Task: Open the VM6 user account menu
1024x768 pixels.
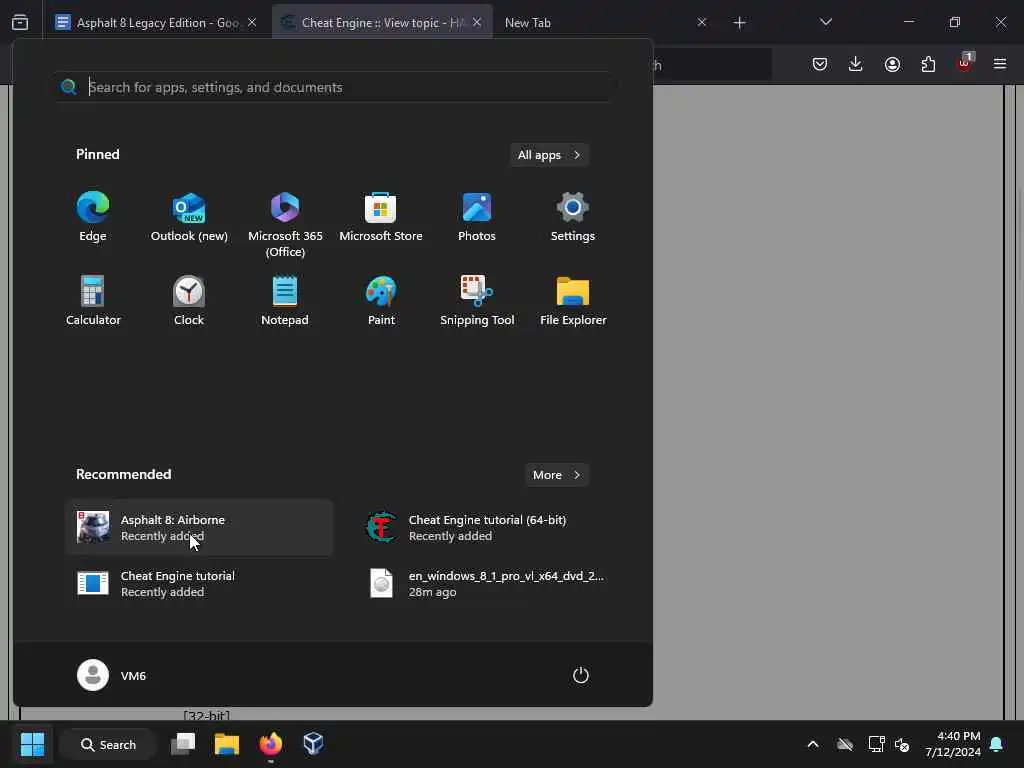Action: (x=112, y=675)
